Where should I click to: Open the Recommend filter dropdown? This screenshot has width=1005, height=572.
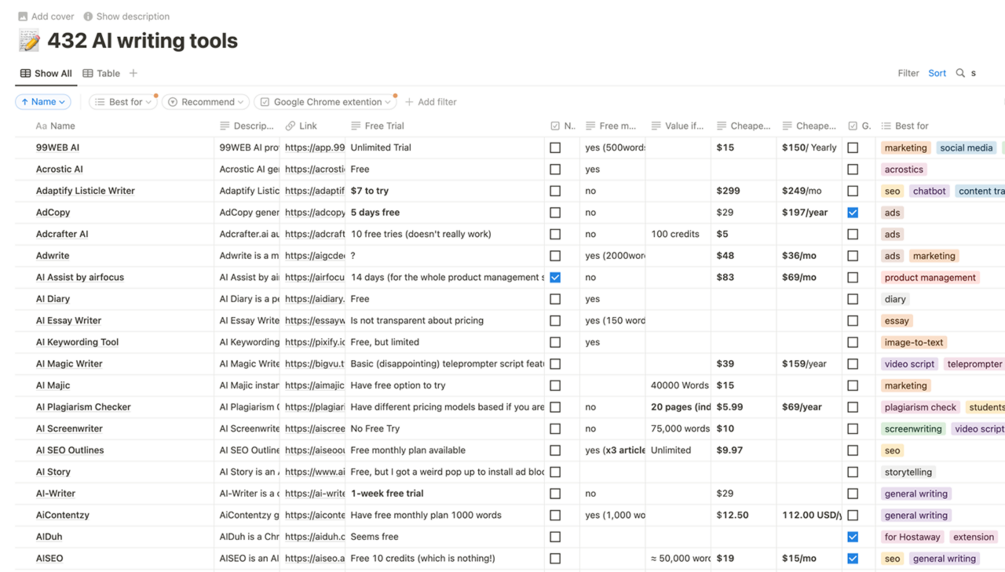(x=206, y=101)
